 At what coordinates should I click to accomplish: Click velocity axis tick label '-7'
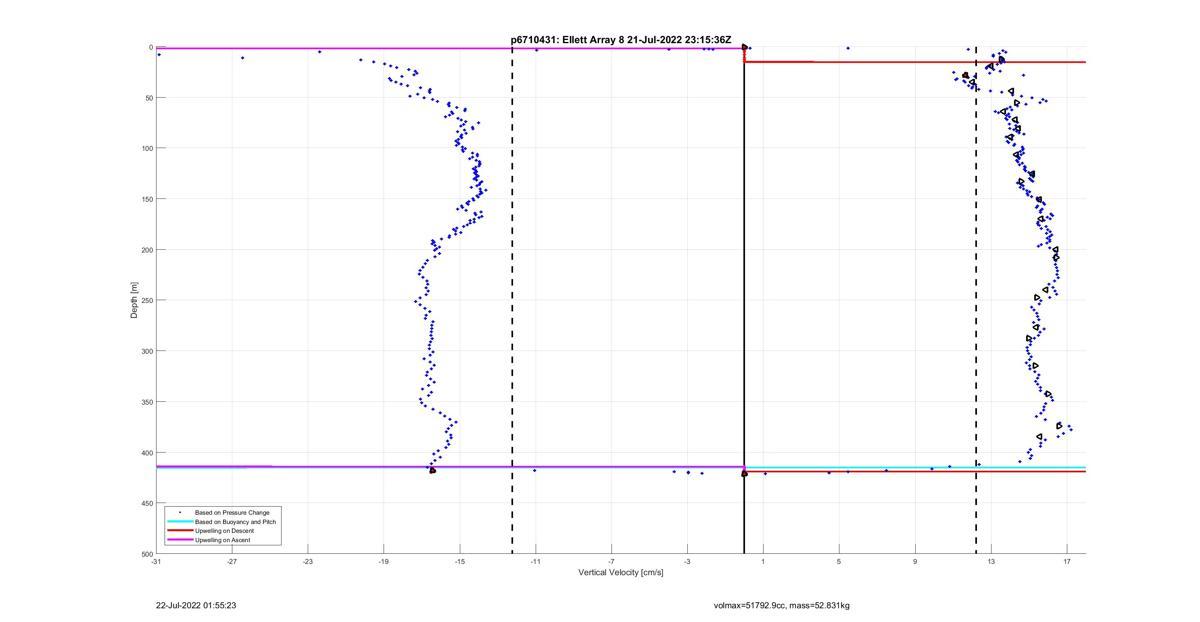click(x=611, y=562)
